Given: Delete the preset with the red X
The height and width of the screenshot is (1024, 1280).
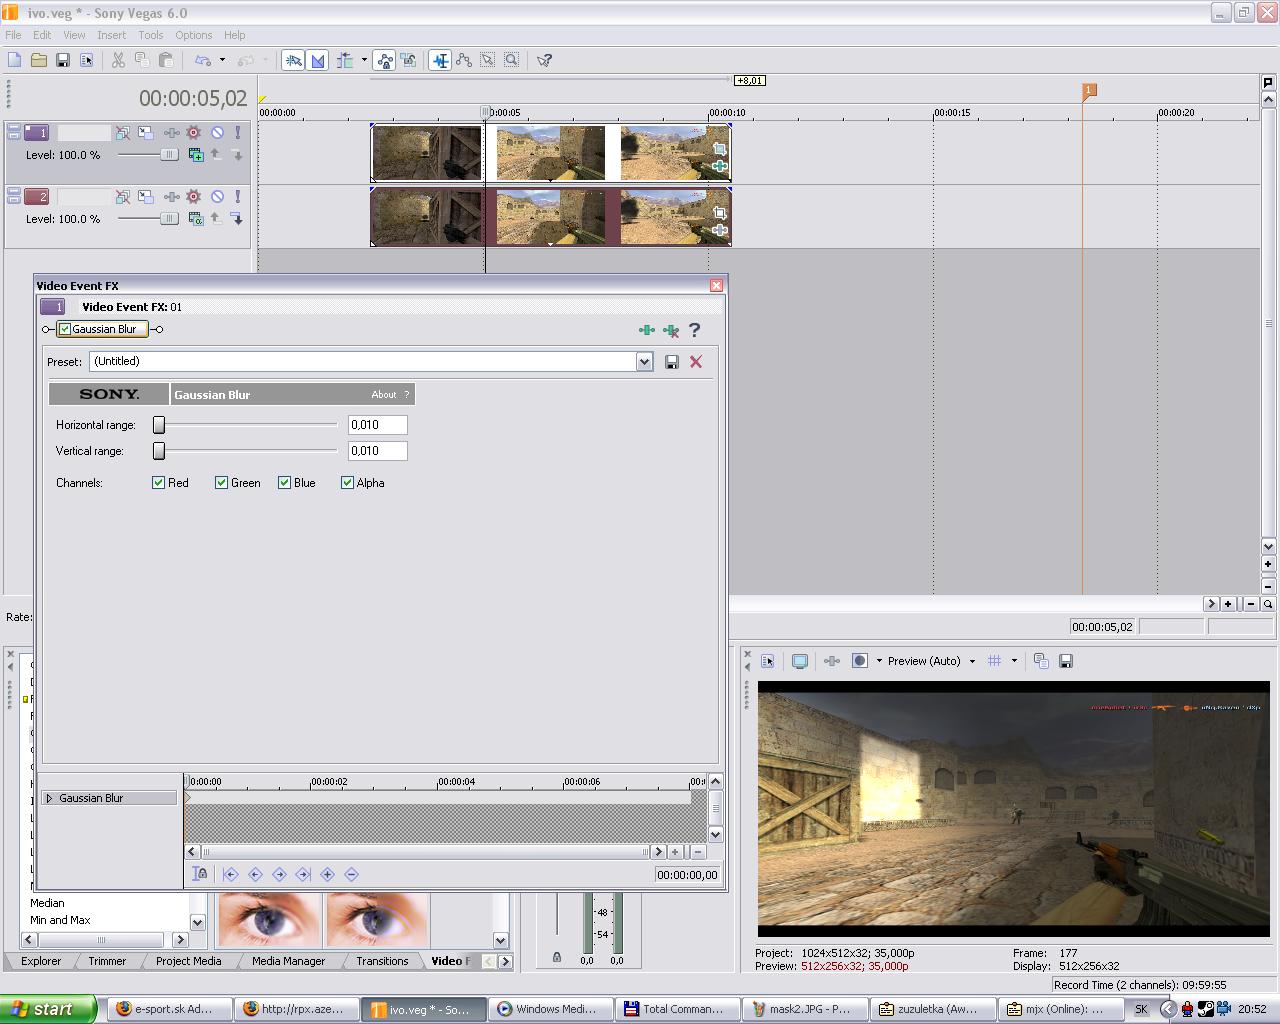Looking at the screenshot, I should coord(696,362).
